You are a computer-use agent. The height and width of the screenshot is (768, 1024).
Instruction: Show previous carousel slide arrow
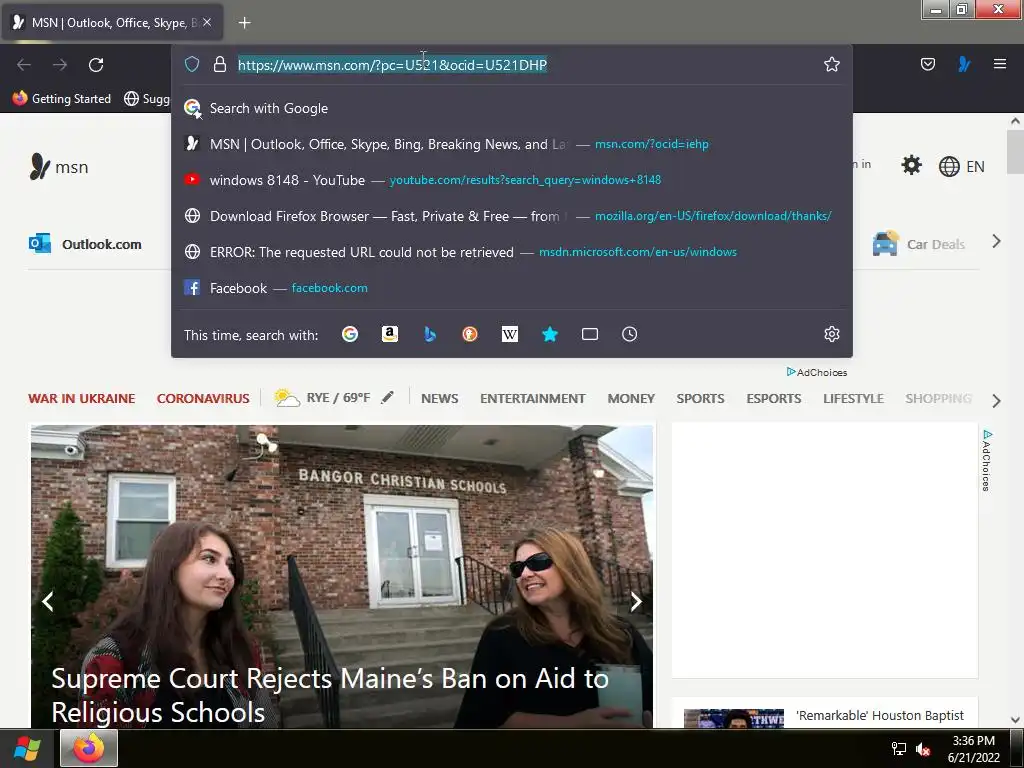(x=48, y=601)
